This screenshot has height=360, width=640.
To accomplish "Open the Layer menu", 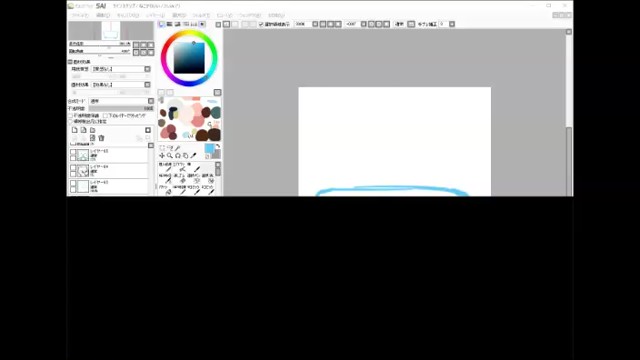I will 156,15.
